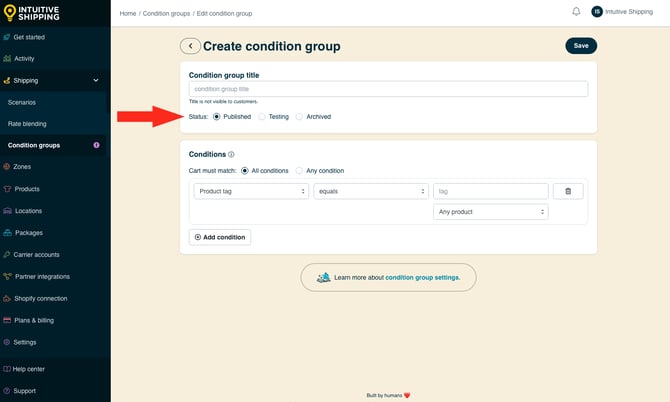Open Rate blending in sidebar
Screen dimensions: 670x402
(x=27, y=124)
